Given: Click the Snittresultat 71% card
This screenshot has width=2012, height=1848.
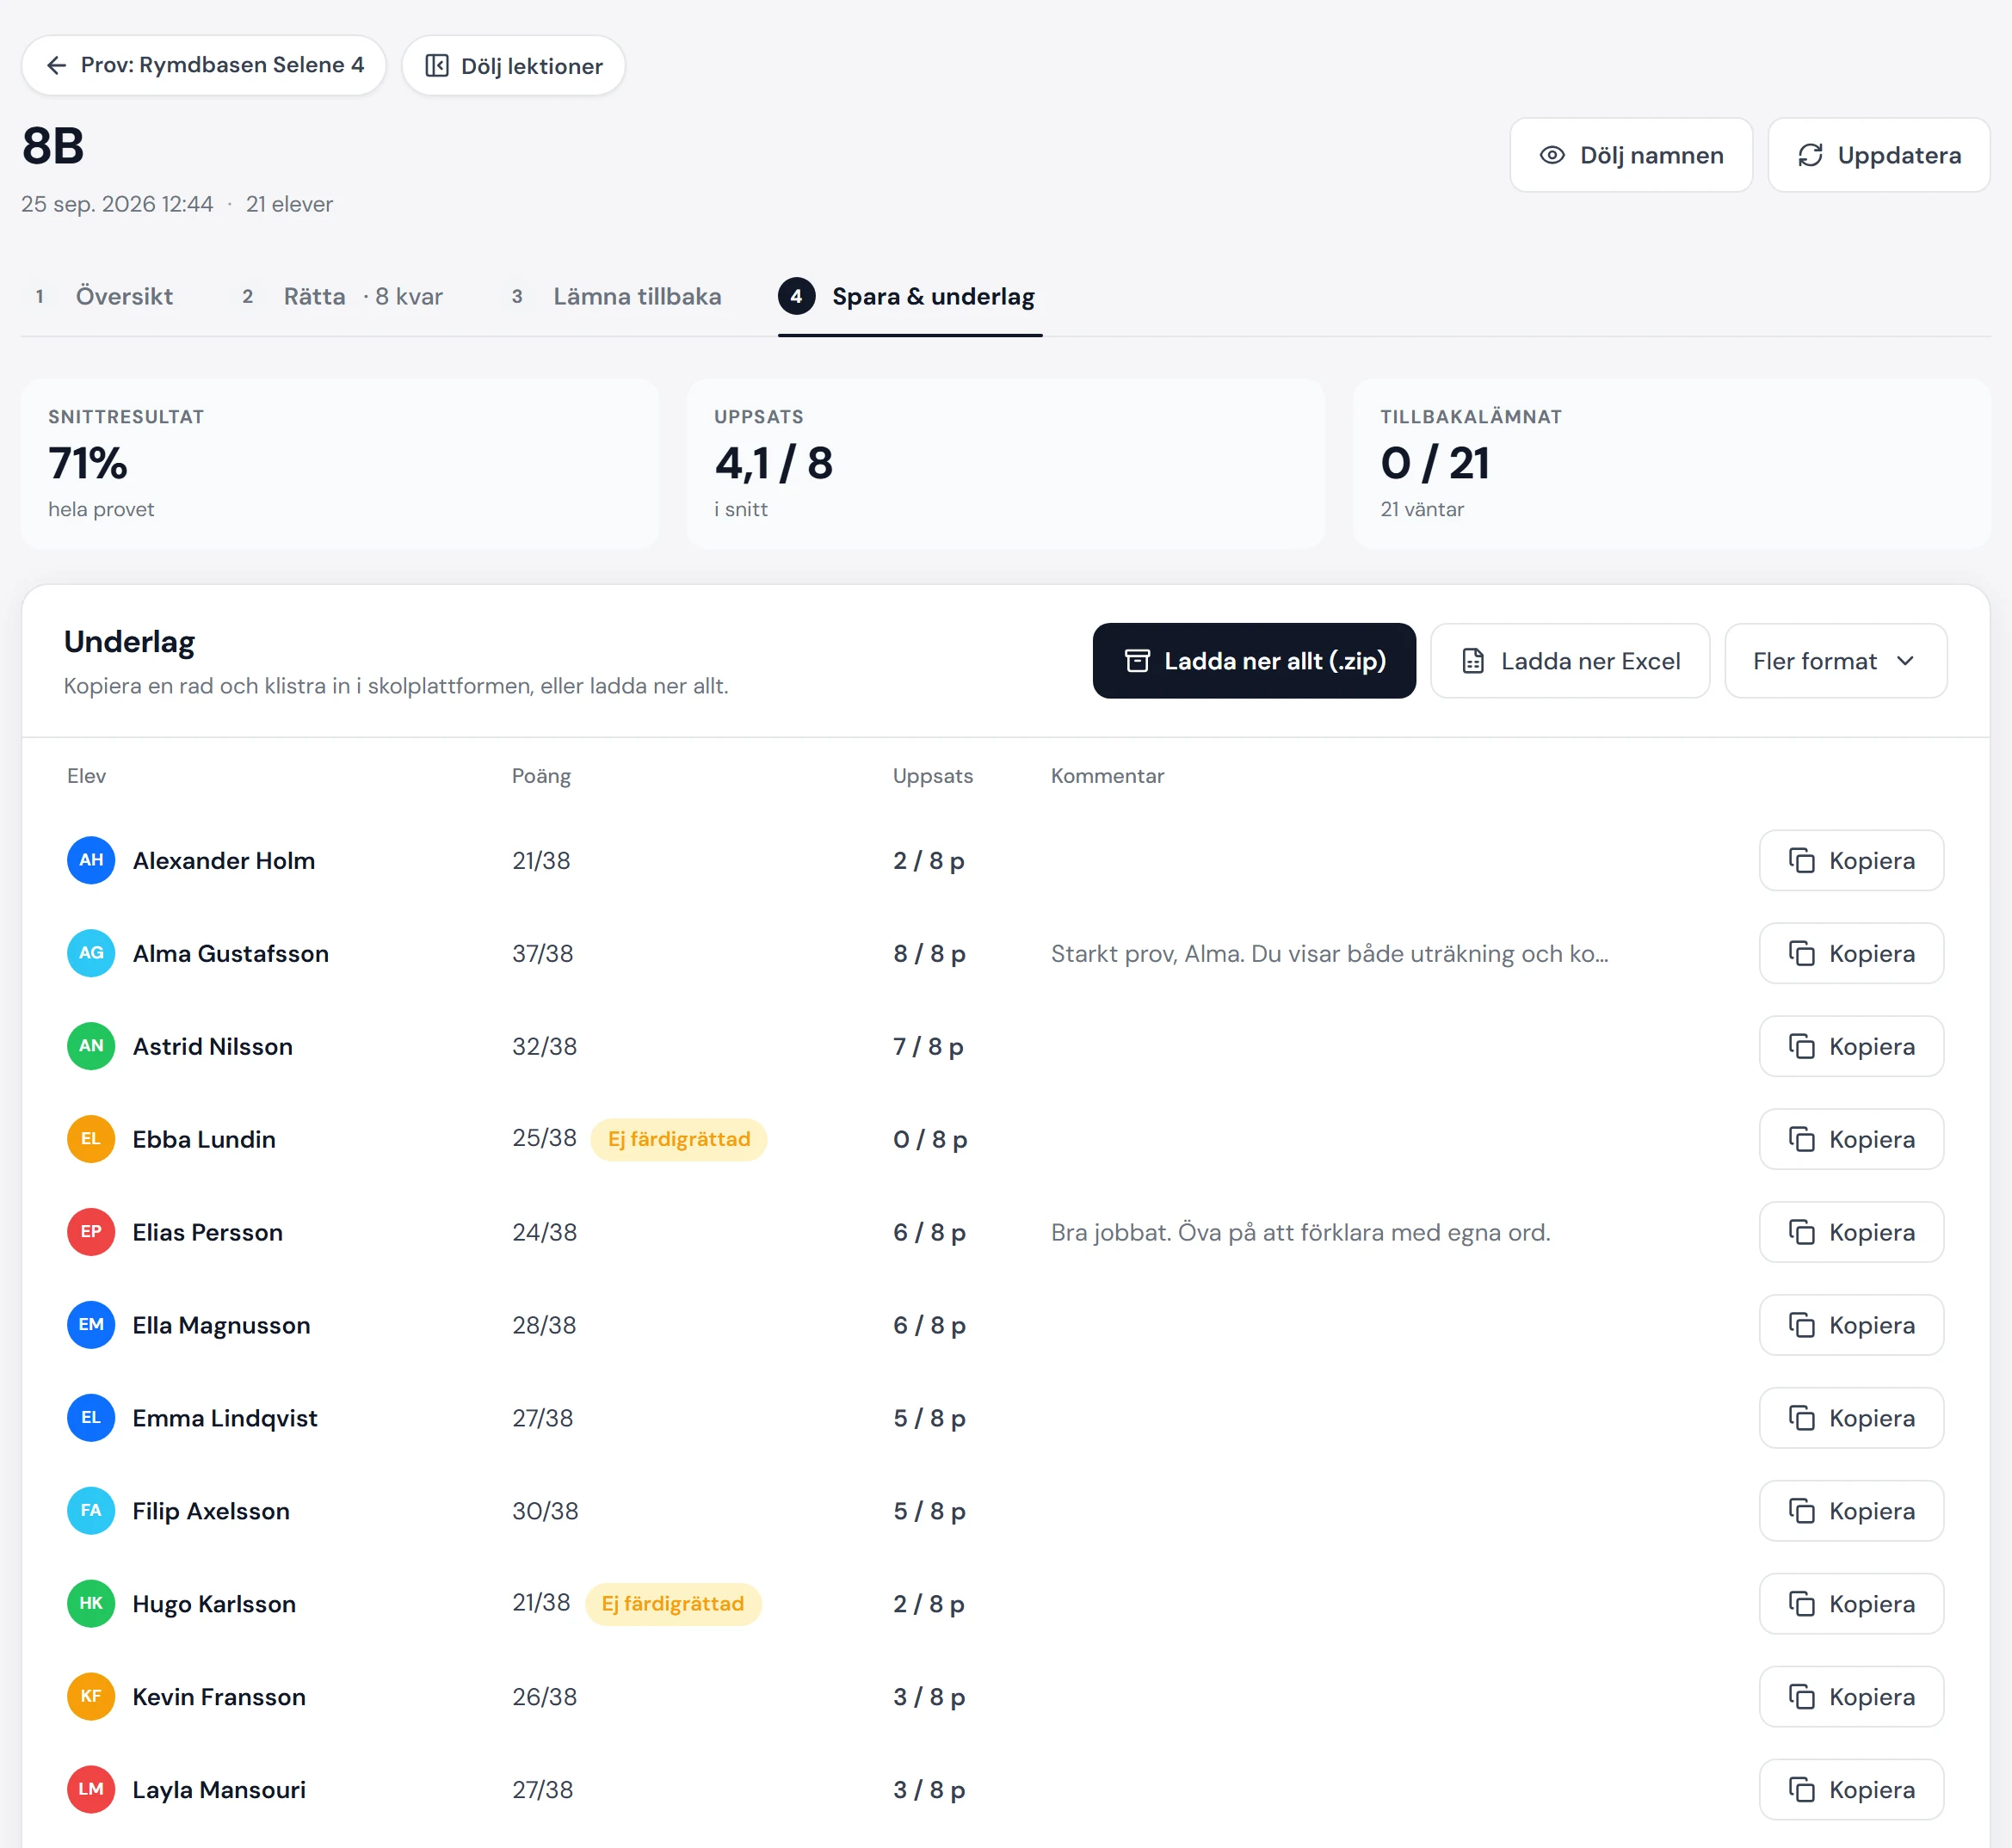Looking at the screenshot, I should point(340,464).
